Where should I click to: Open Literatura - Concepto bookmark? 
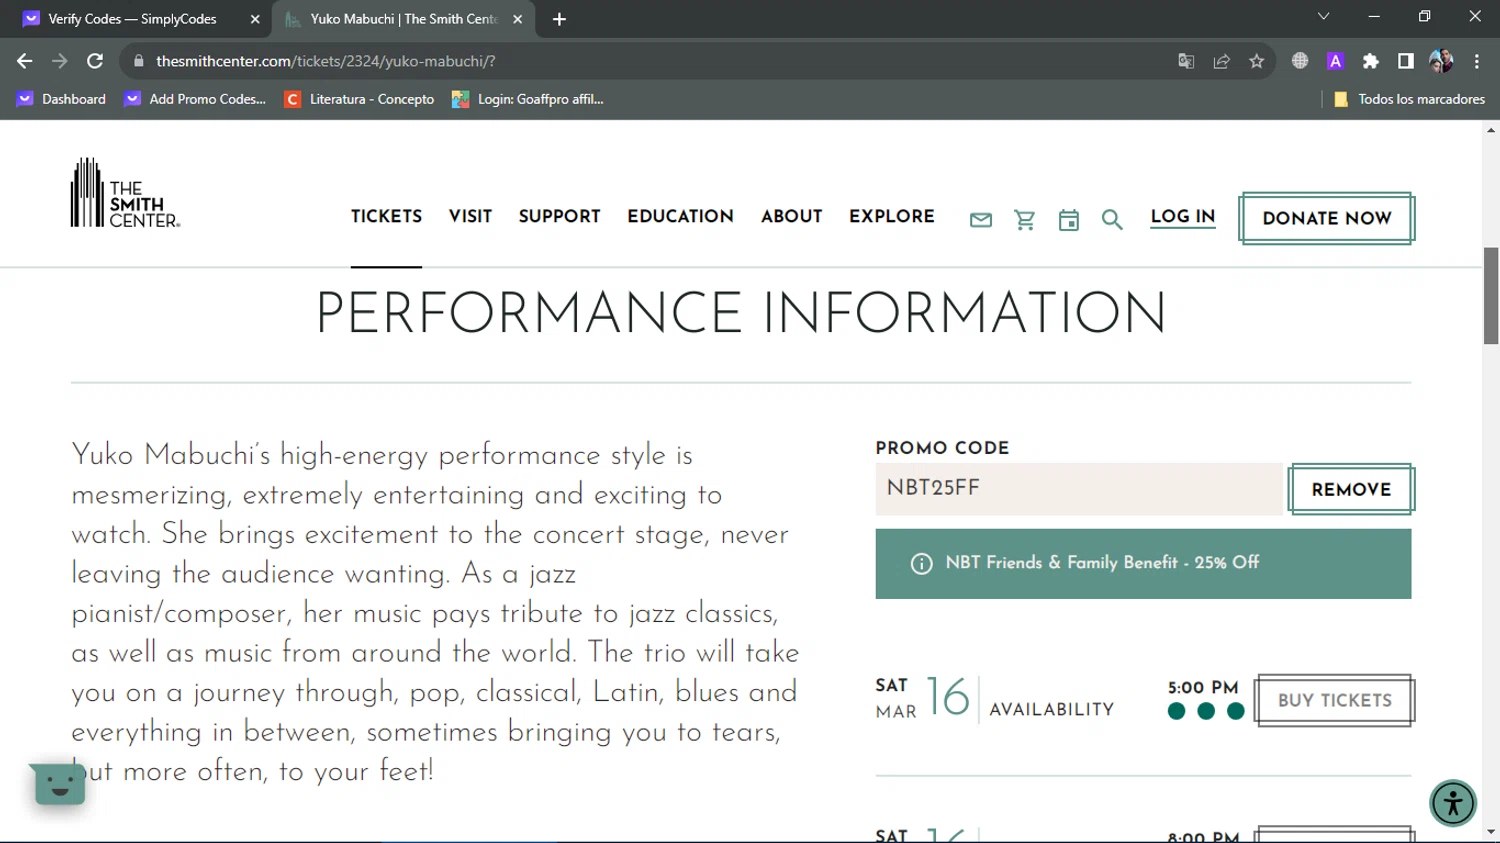360,99
